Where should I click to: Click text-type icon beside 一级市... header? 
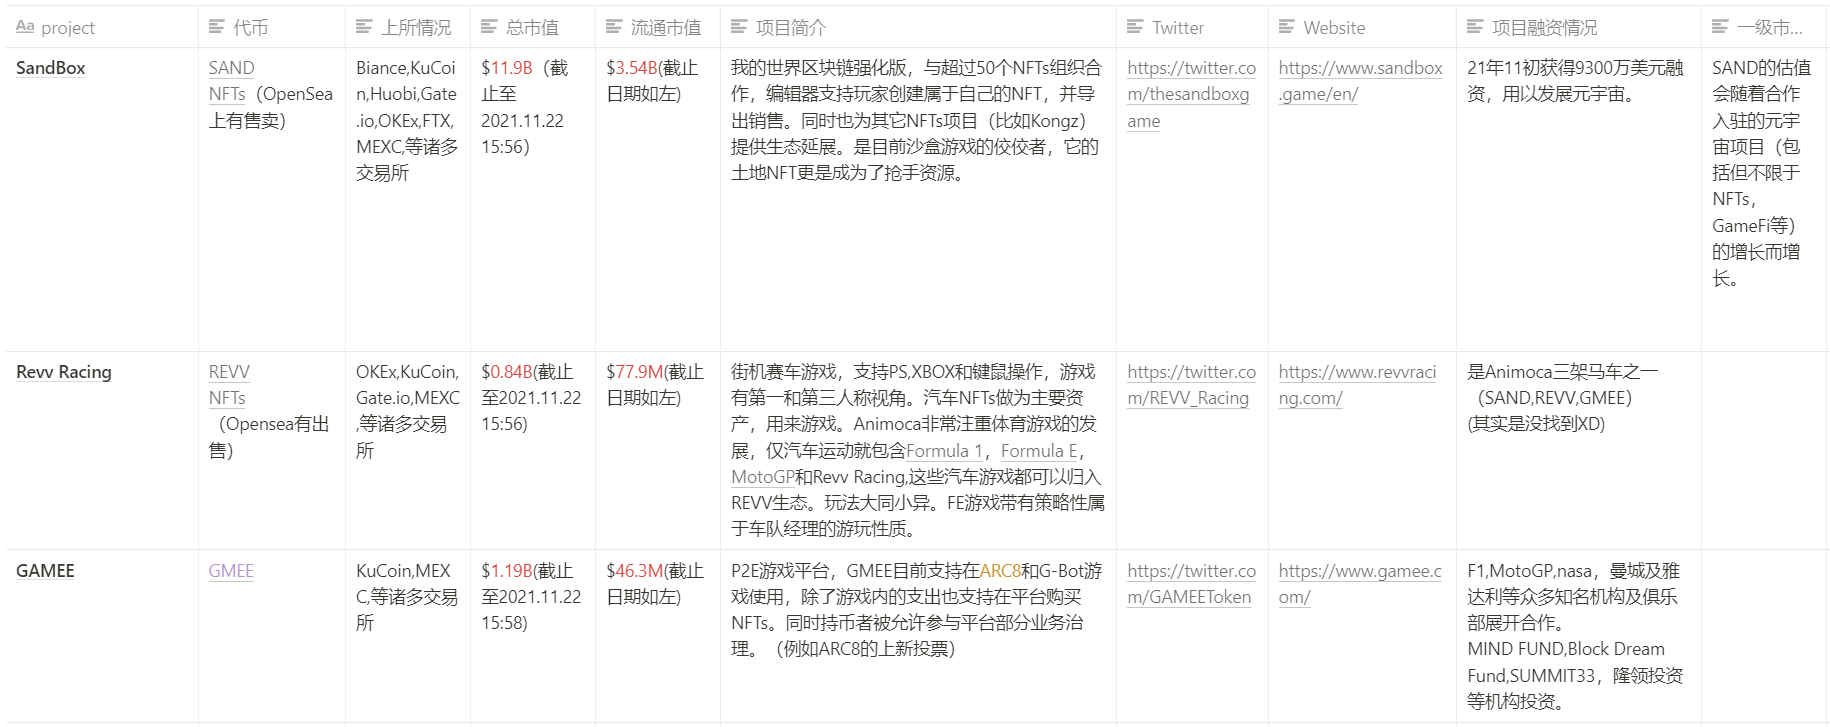(1720, 27)
